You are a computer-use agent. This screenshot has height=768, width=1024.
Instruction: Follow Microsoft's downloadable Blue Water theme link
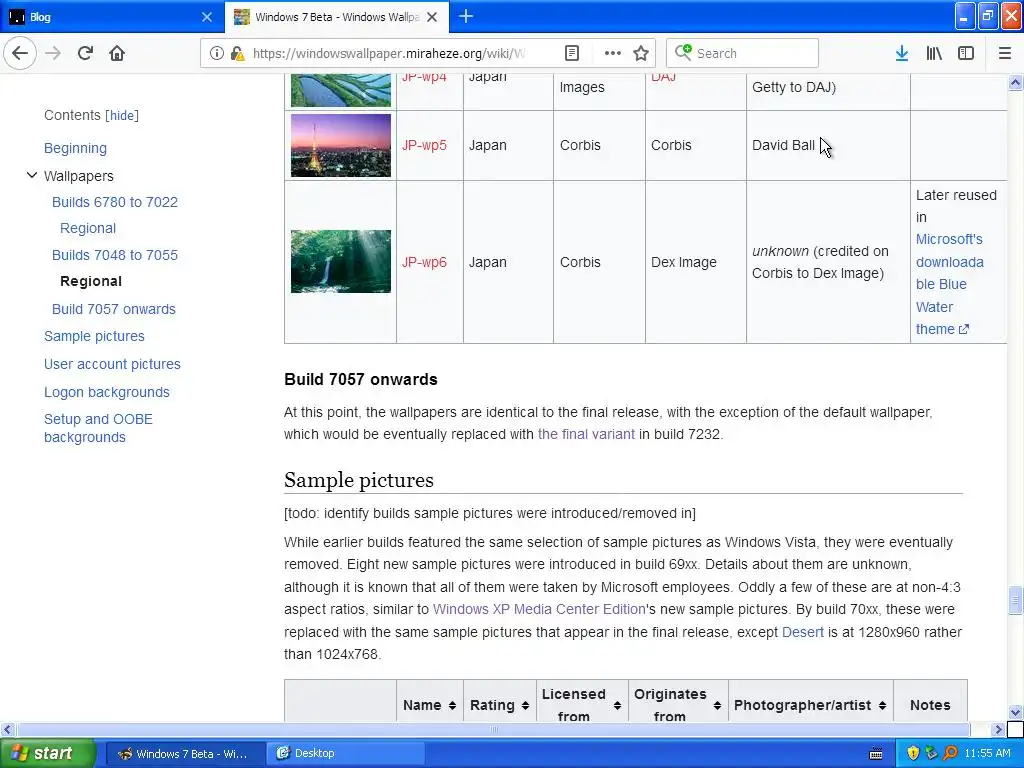950,284
